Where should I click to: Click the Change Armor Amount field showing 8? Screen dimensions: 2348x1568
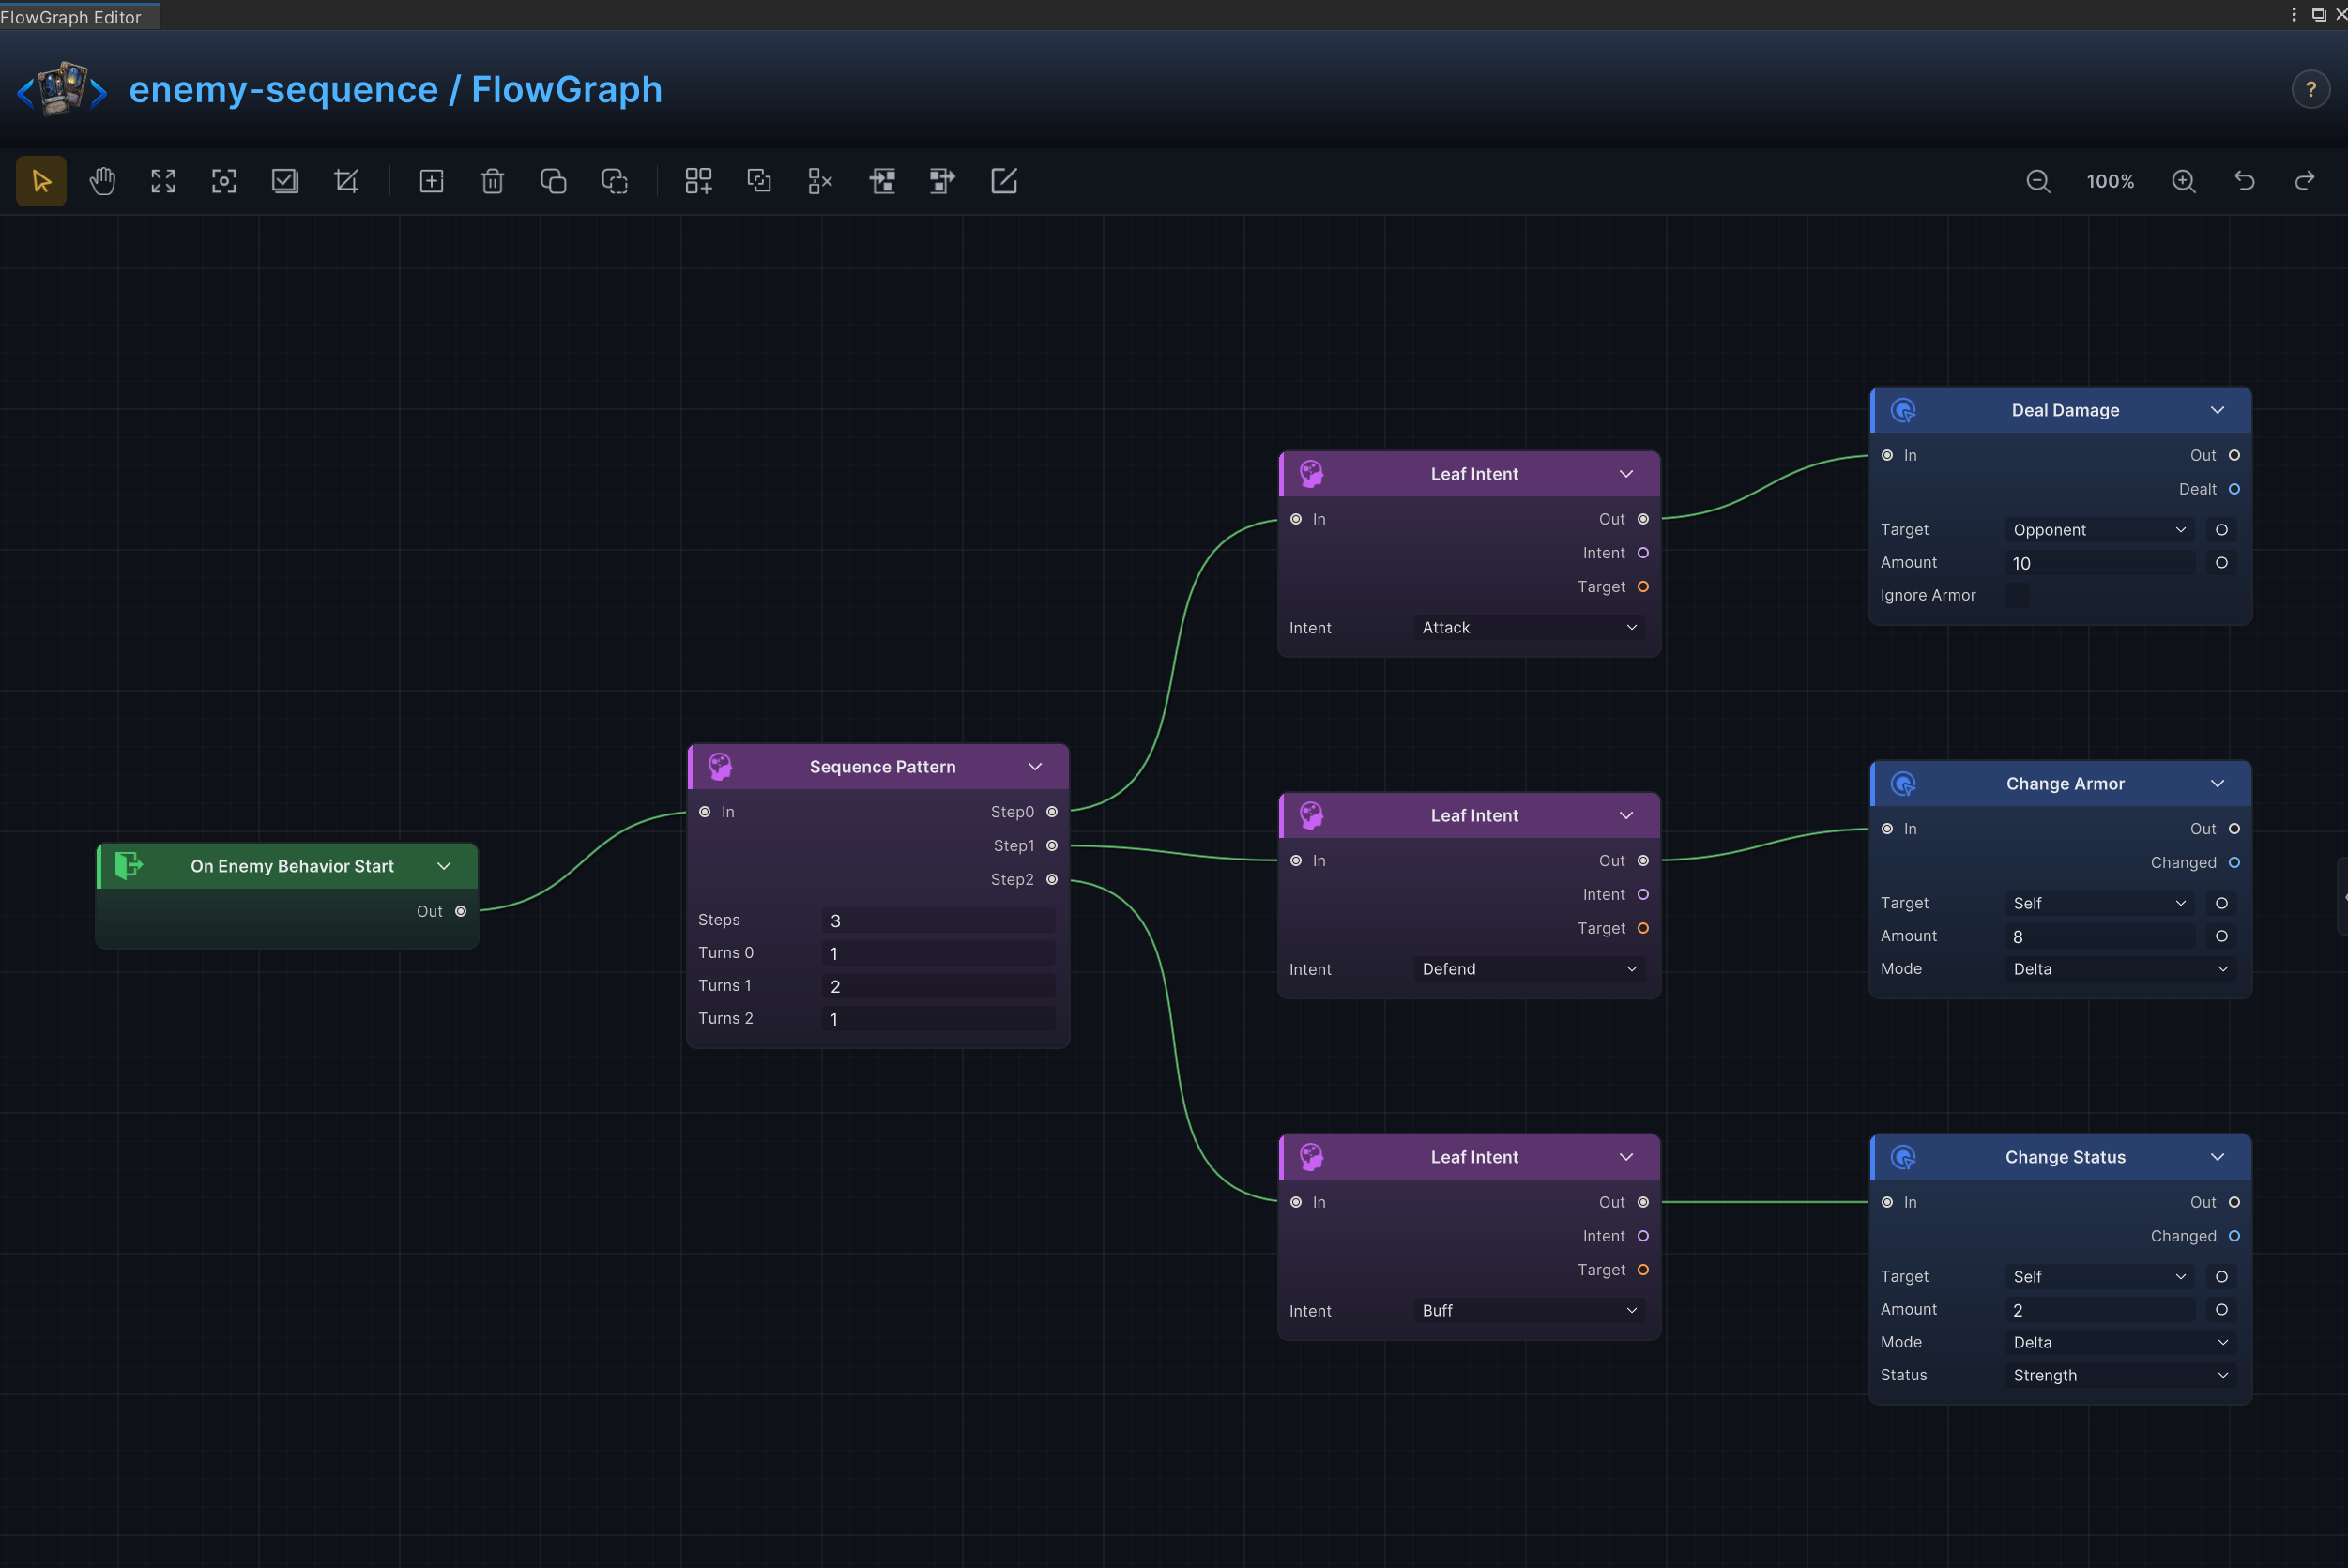2099,936
